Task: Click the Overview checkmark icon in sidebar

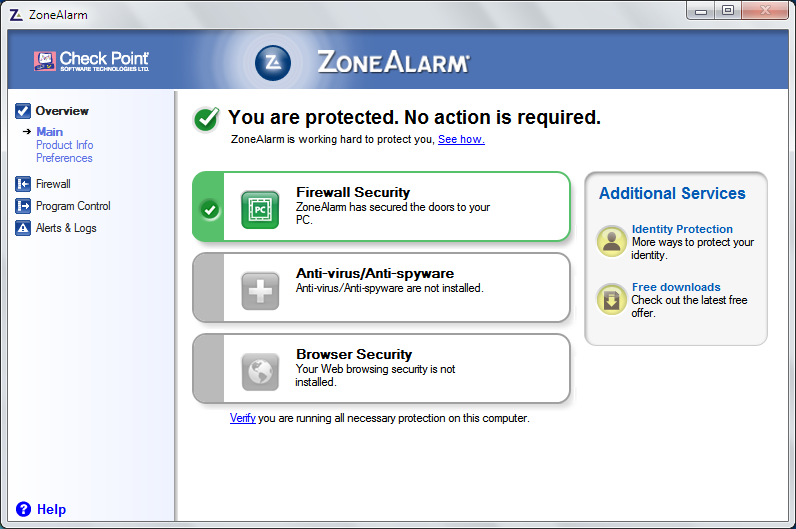Action: [x=23, y=111]
